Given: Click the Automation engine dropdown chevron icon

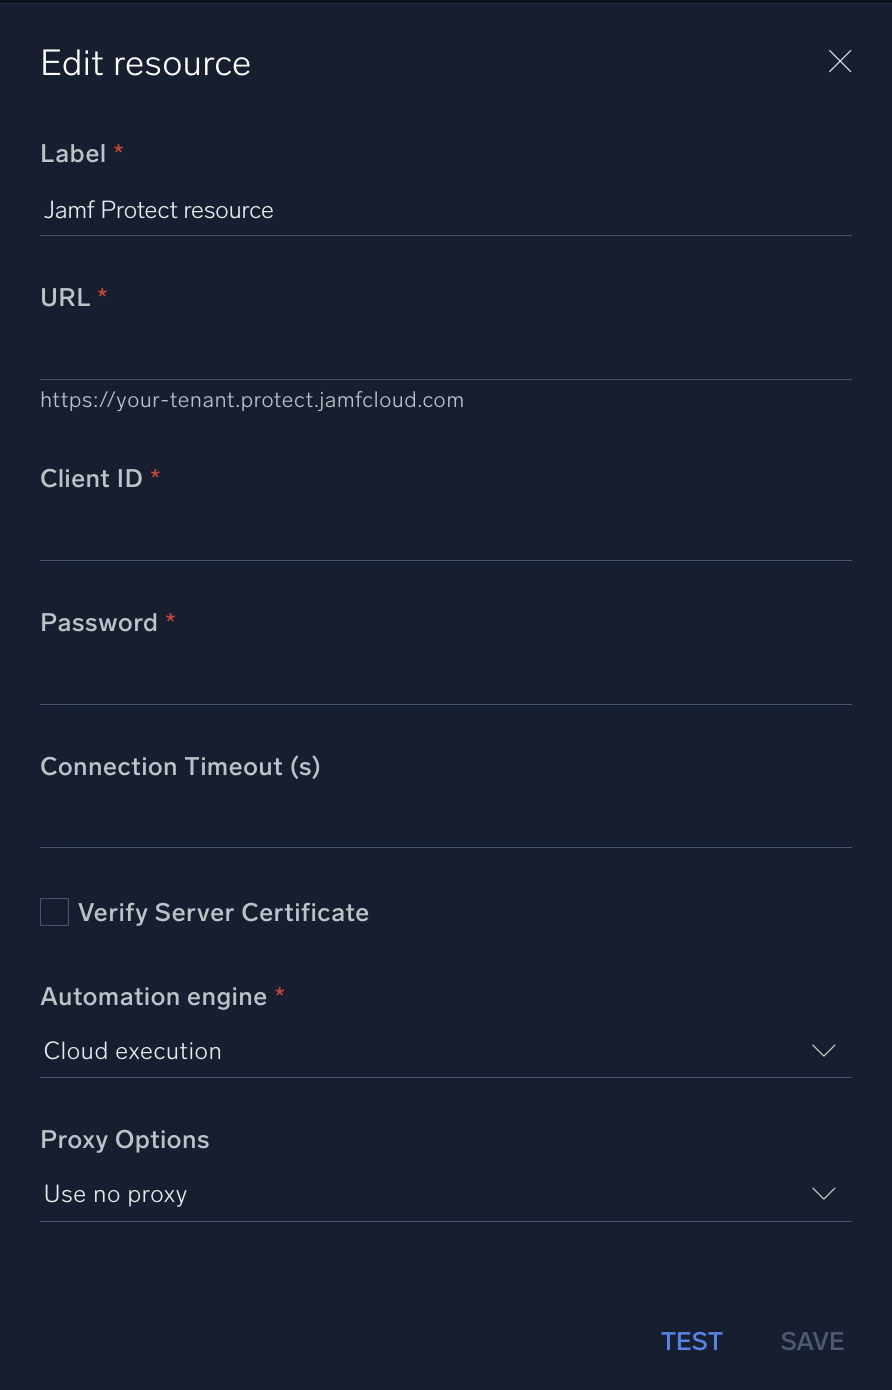Looking at the screenshot, I should pyautogui.click(x=823, y=1050).
